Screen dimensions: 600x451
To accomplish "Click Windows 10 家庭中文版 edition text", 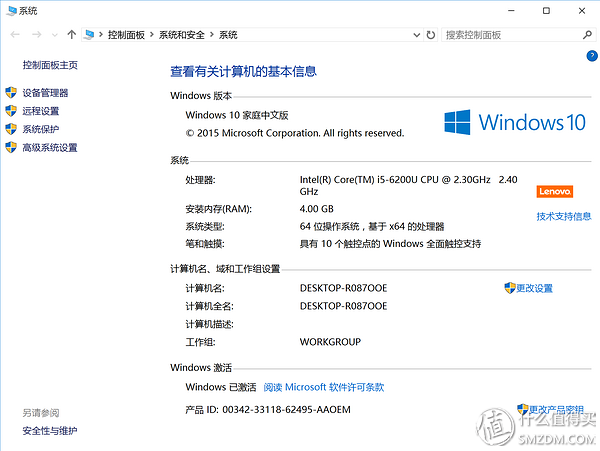I will [237, 115].
